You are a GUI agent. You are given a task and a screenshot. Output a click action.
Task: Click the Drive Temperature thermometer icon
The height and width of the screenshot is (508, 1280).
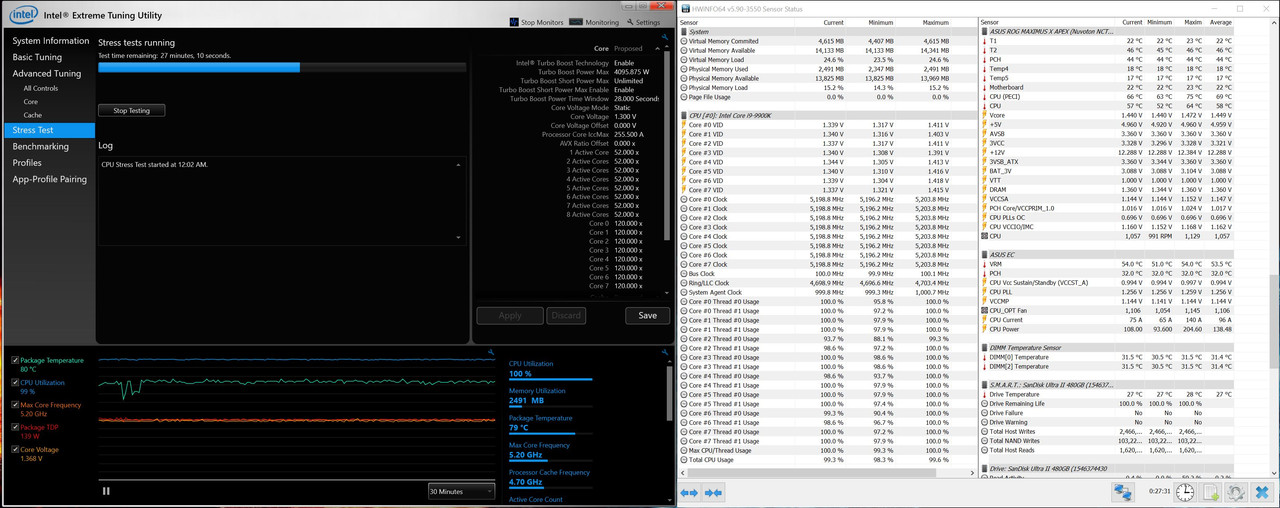pos(984,394)
